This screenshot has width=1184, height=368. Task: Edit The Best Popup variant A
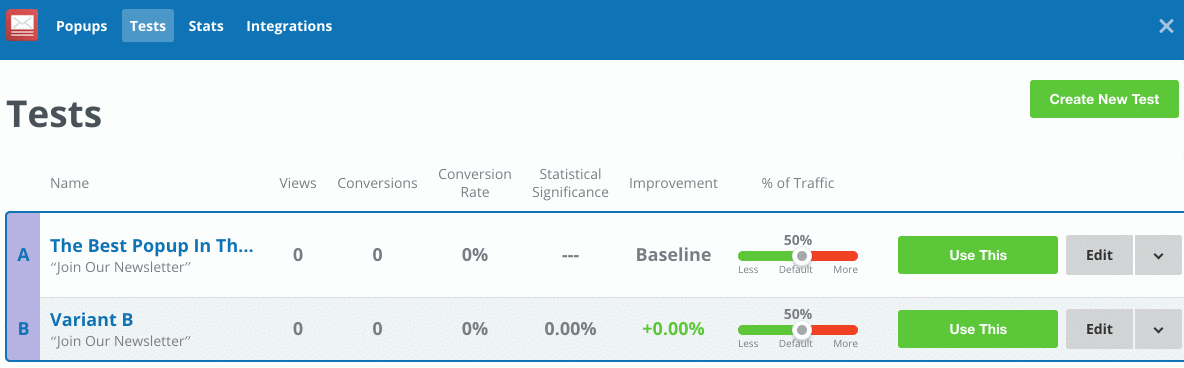click(1099, 255)
